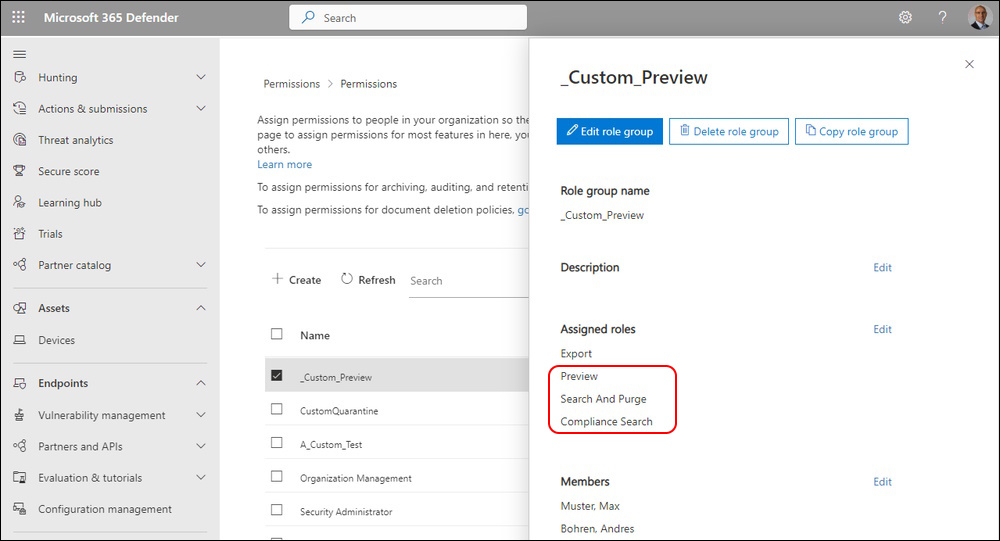Click the Learn more link

click(284, 164)
